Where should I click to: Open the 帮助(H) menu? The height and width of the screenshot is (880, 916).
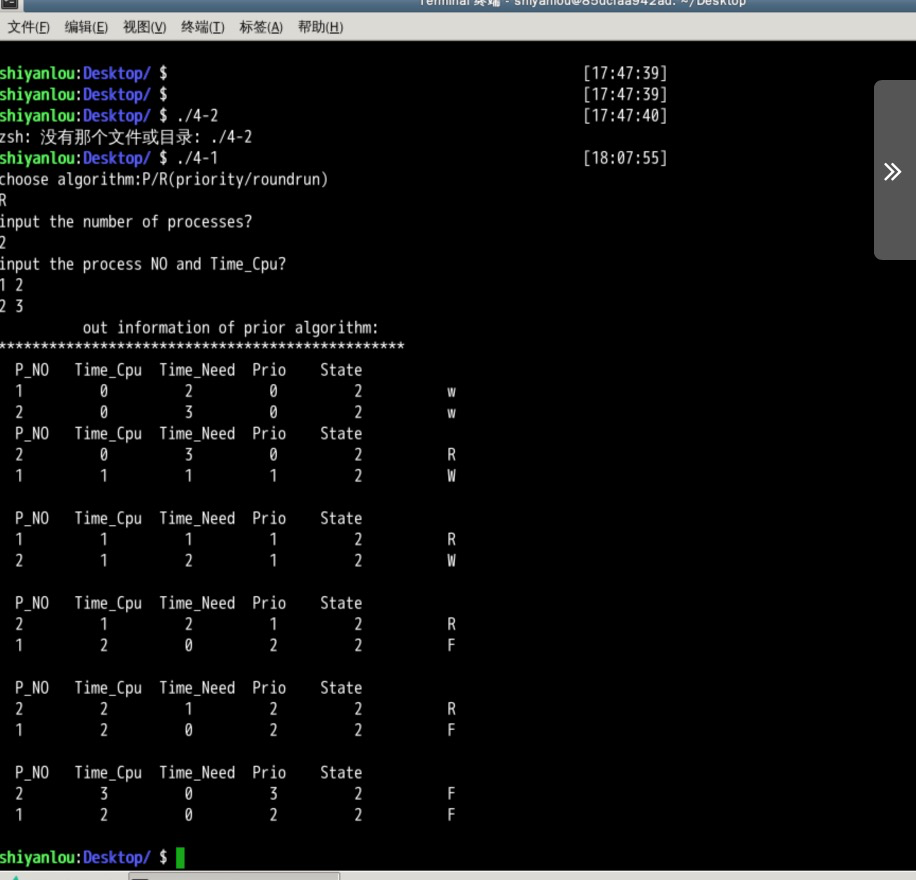(x=320, y=27)
